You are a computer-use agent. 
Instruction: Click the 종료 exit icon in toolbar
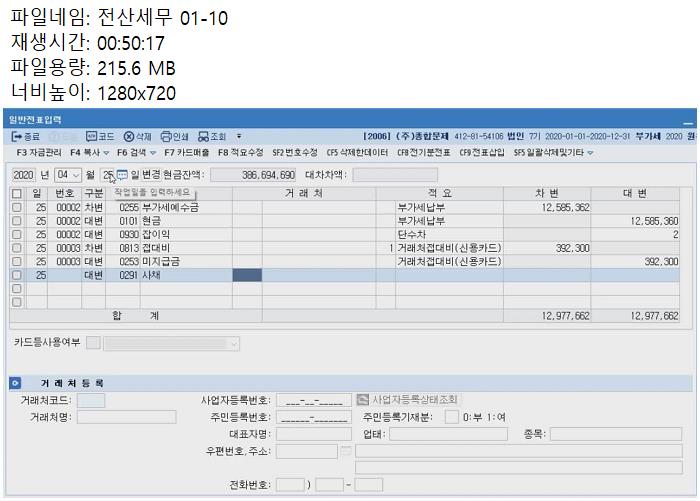(17, 137)
